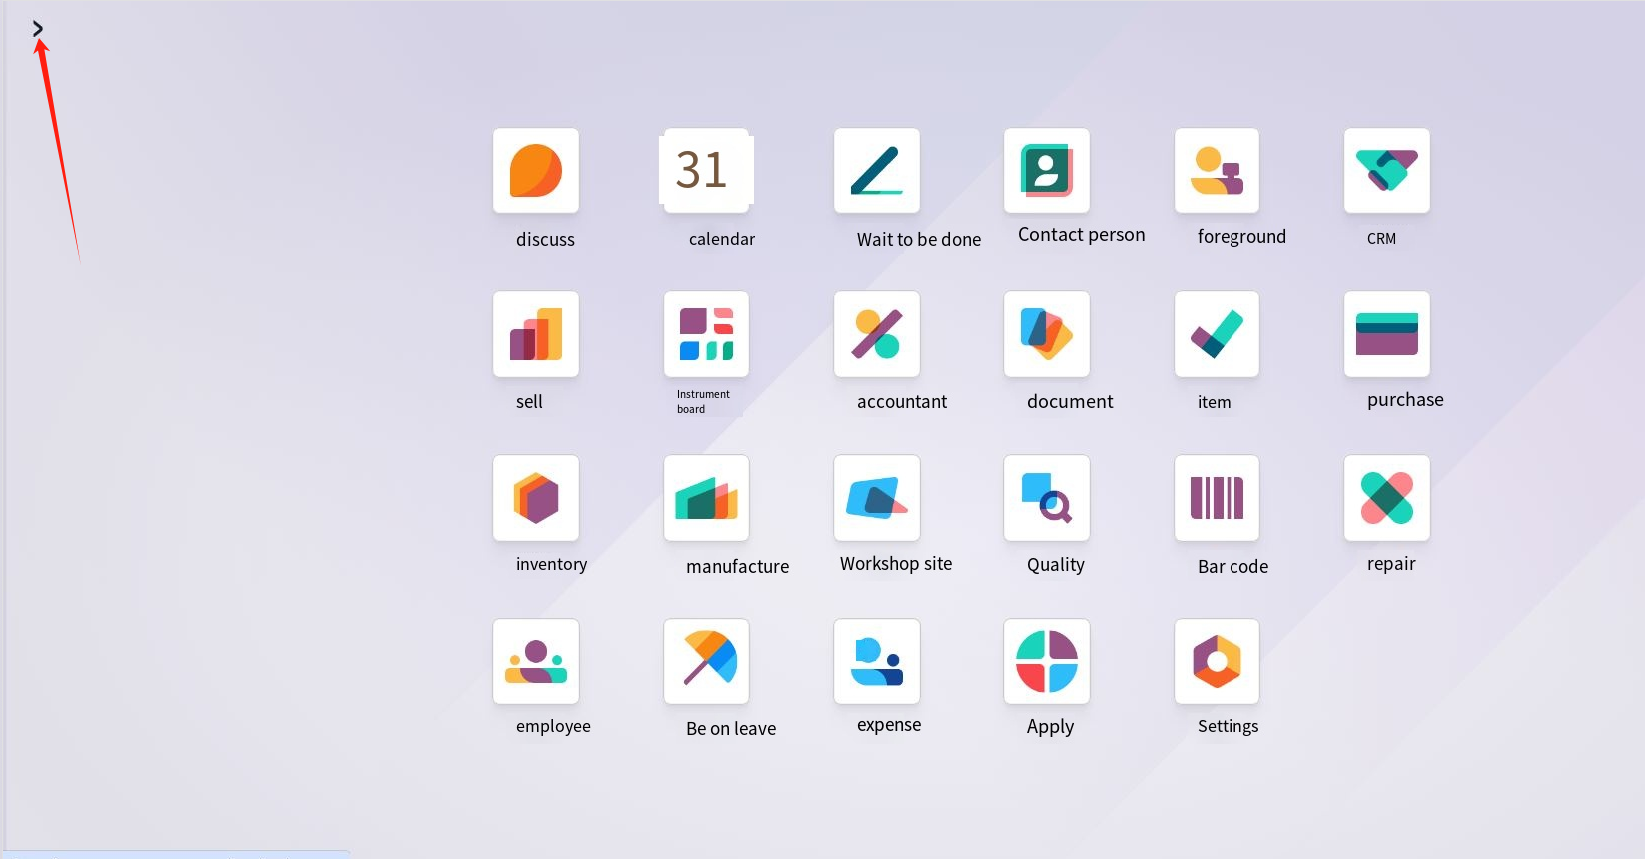1645x859 pixels.
Task: Open the inventory app icon
Action: point(536,498)
